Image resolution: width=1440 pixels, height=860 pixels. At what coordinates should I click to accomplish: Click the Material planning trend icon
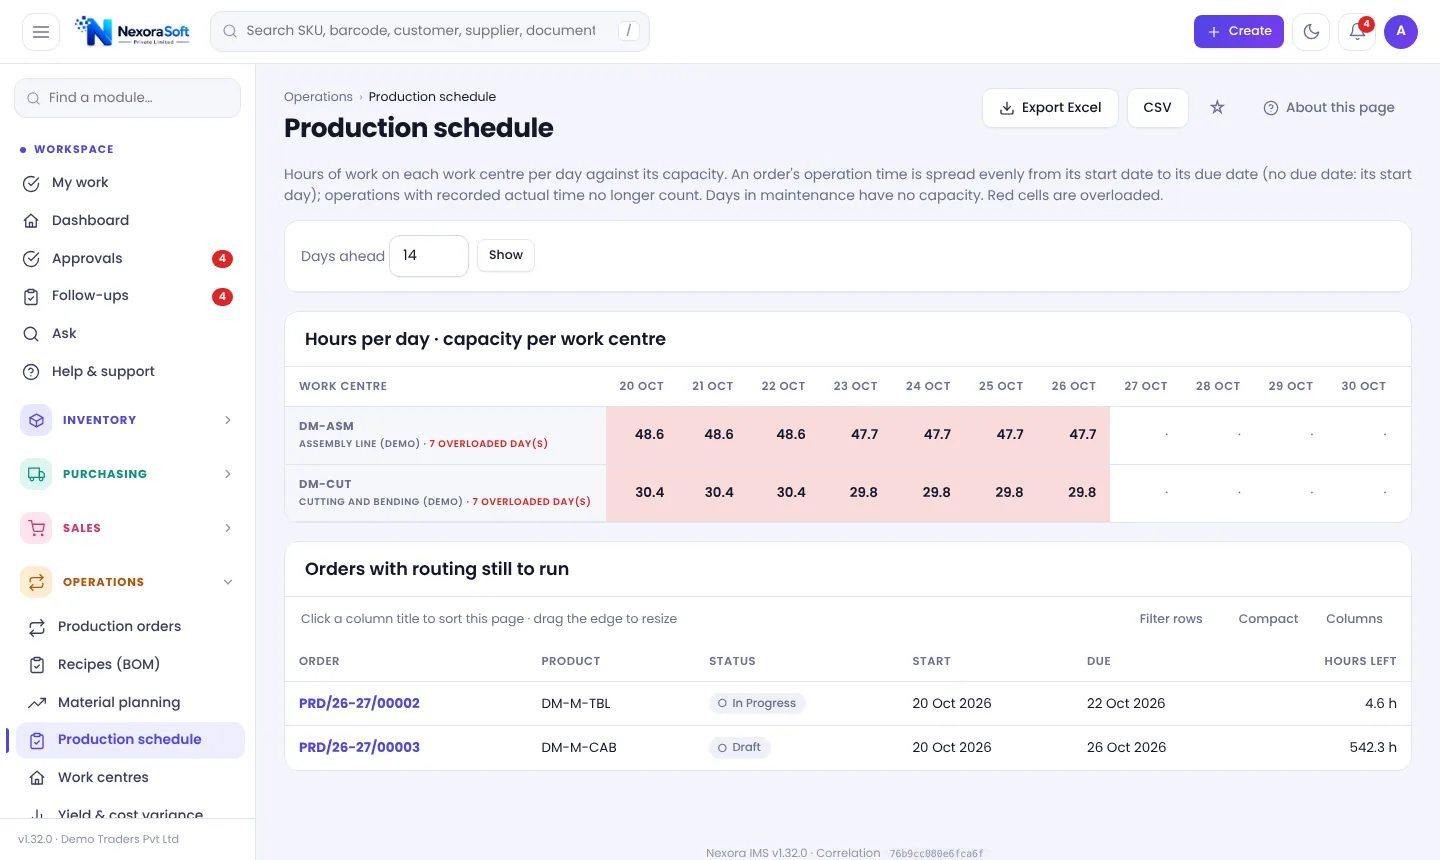37,703
